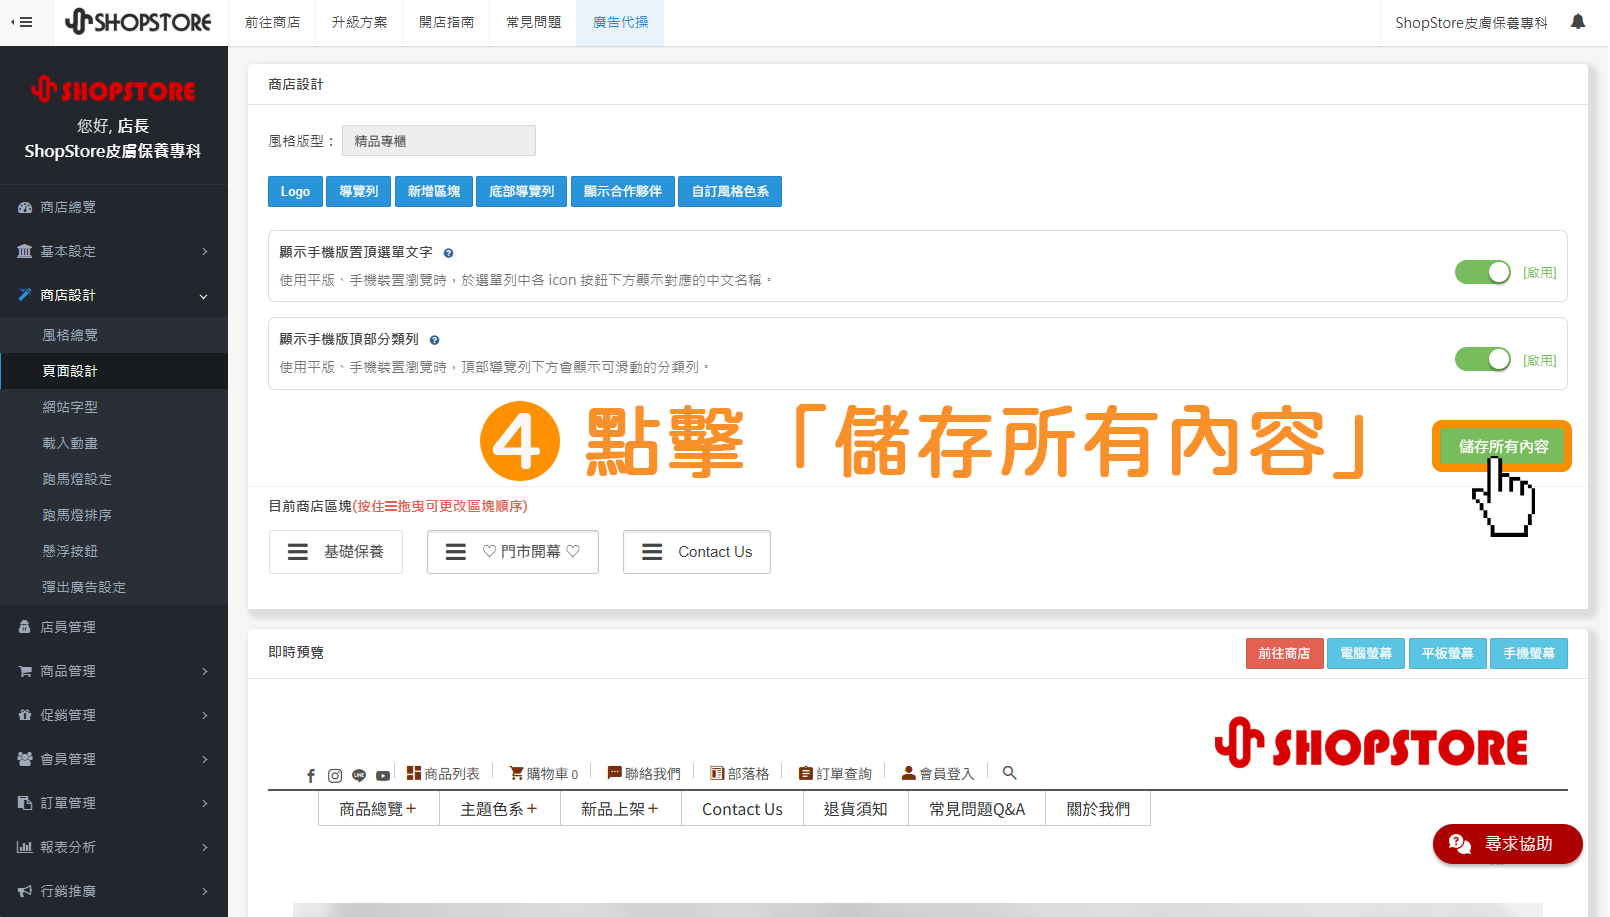The image size is (1610, 917).
Task: Grab the drag handle icon of 基礎保養 block
Action: coord(298,552)
